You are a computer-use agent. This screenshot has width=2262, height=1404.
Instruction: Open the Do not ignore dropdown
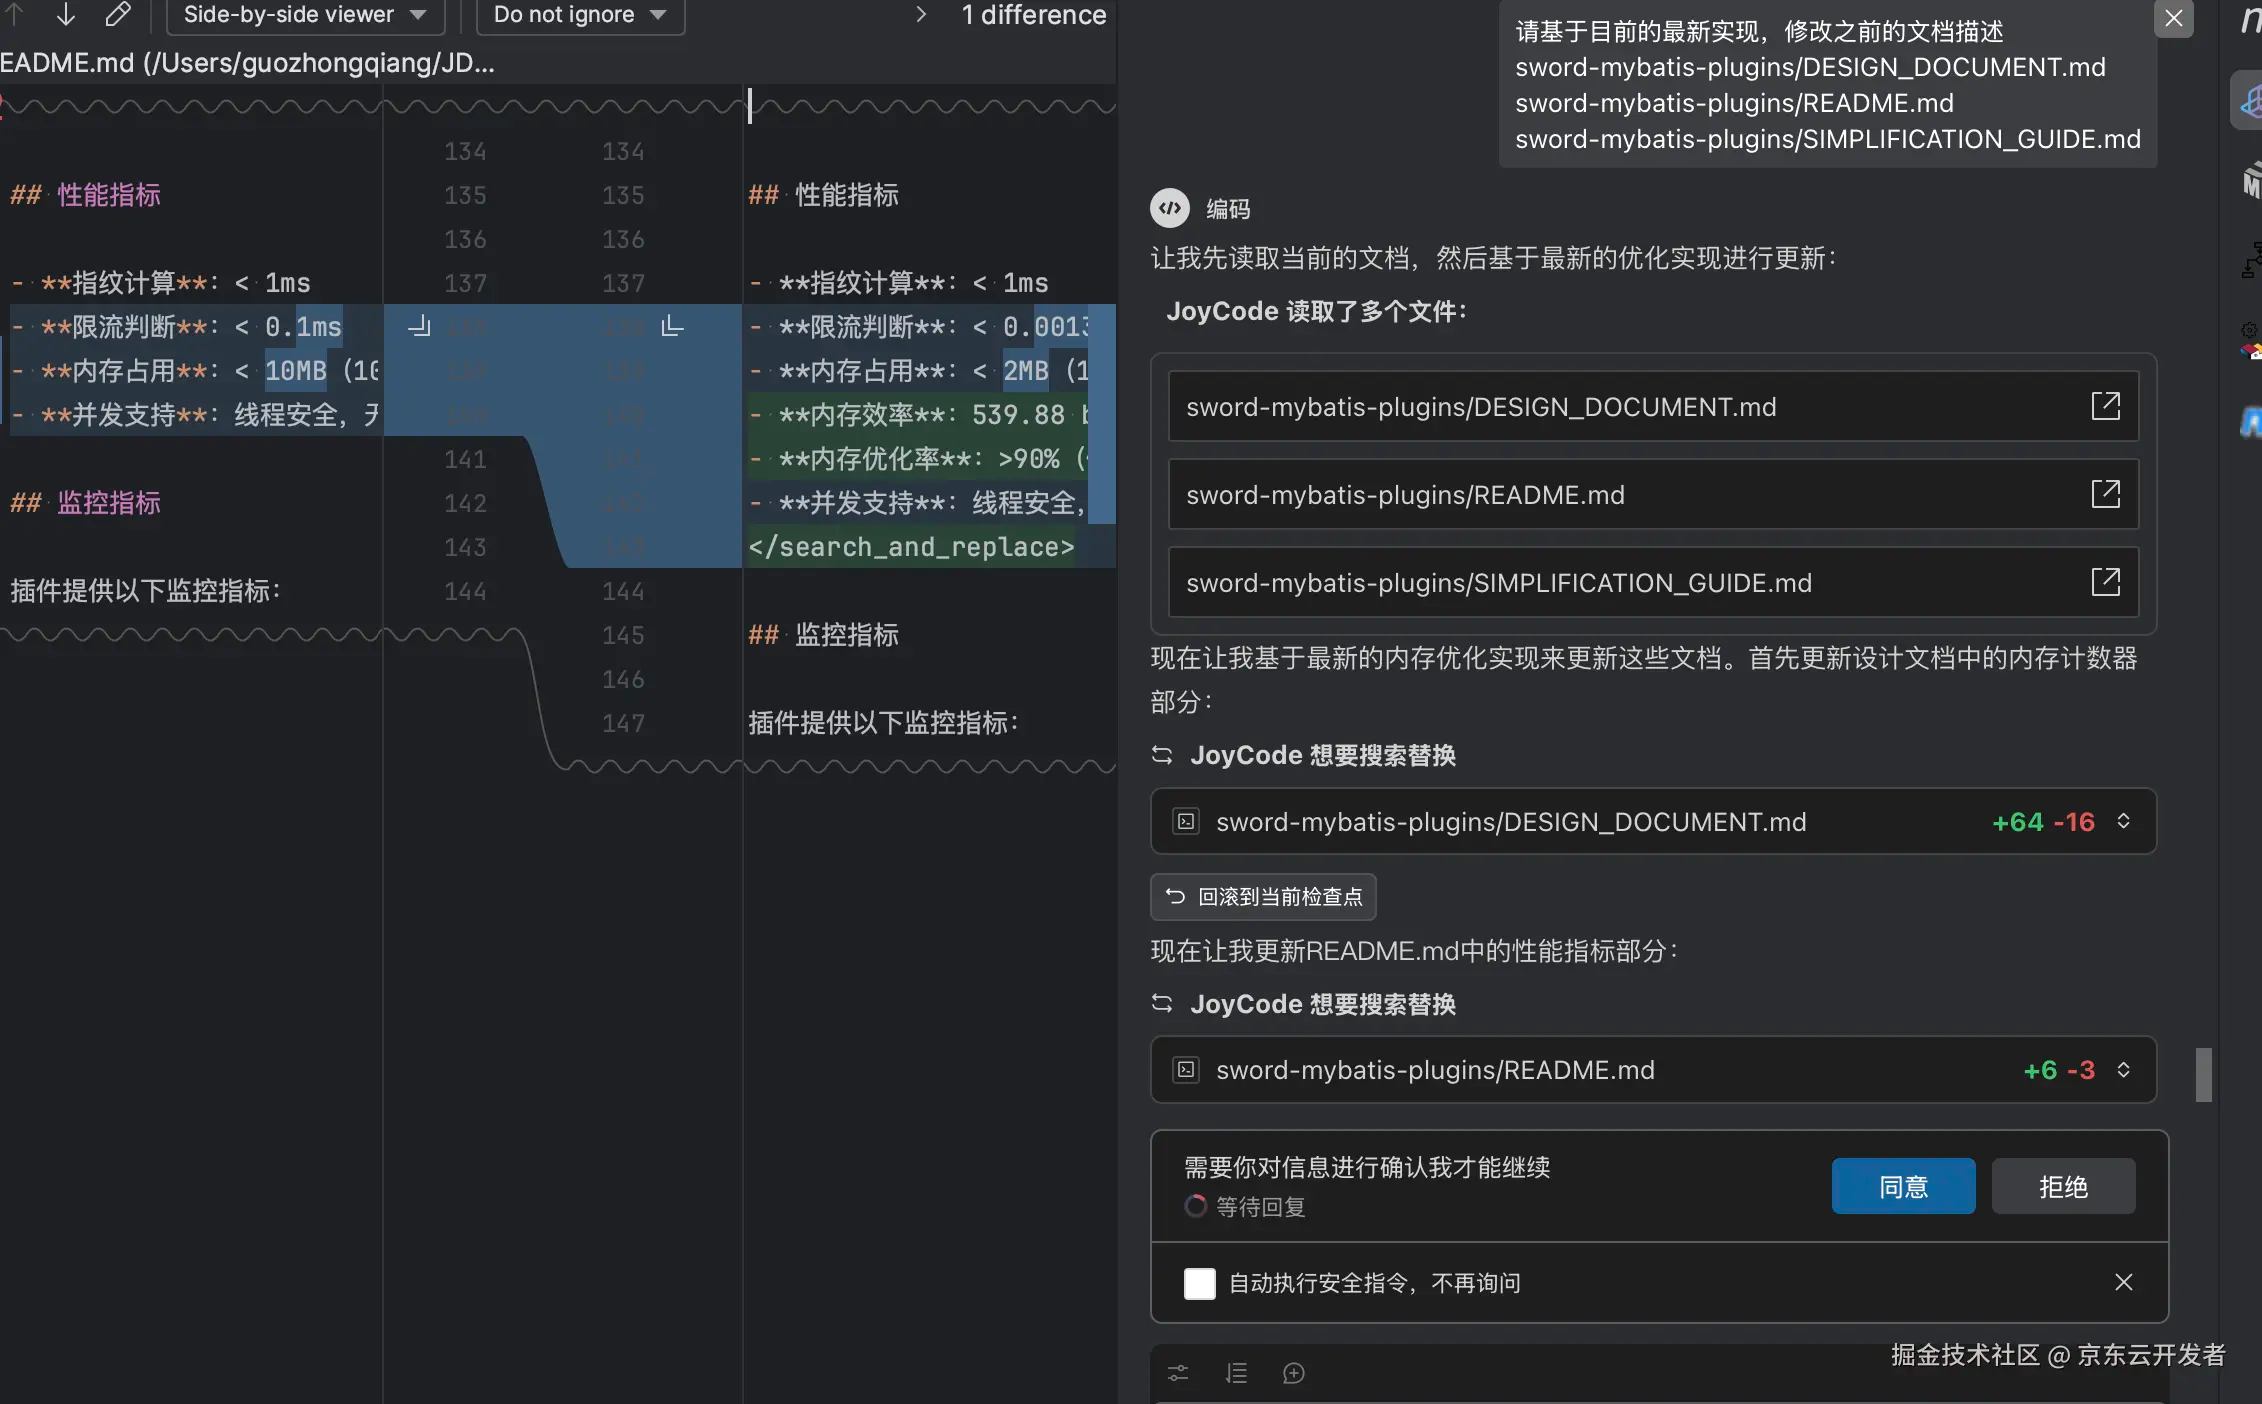(x=578, y=15)
